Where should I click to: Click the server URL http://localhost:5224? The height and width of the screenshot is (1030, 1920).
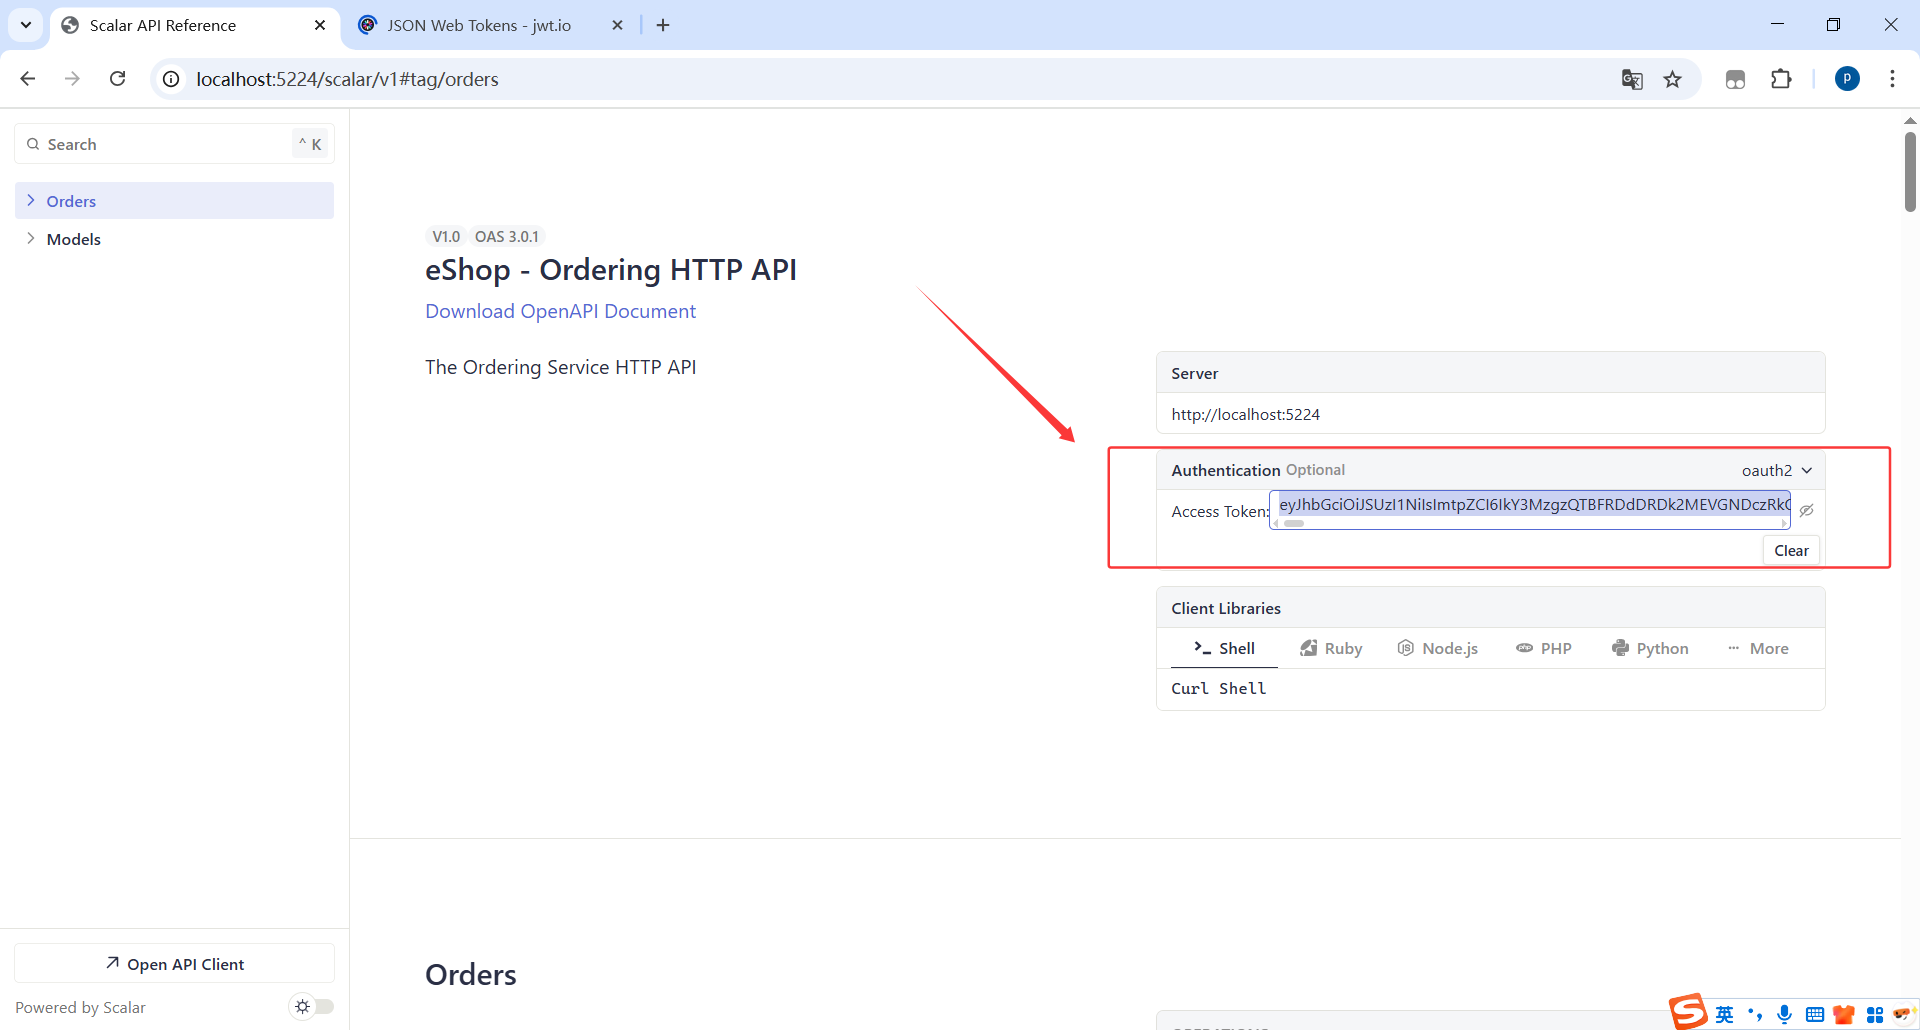[1245, 414]
